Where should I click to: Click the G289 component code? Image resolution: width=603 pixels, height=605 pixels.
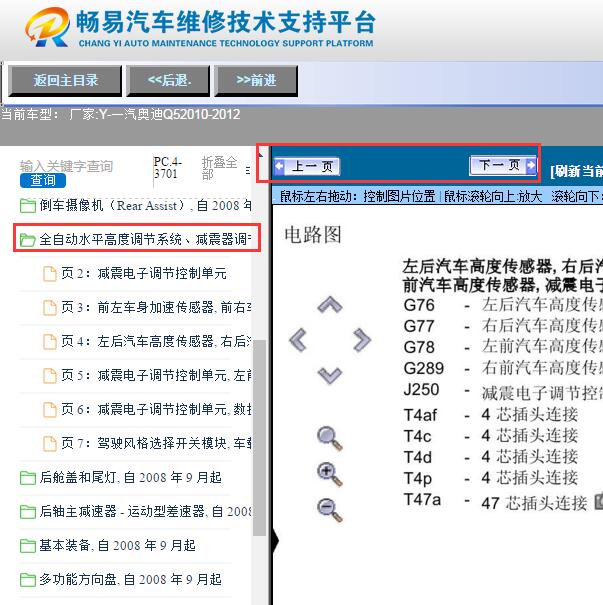424,368
